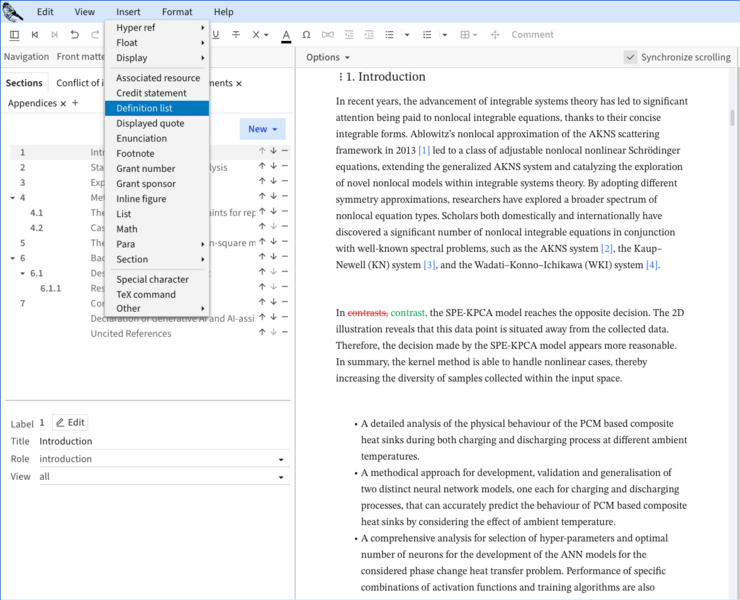
Task: Follow citation link [4]
Action: click(652, 265)
